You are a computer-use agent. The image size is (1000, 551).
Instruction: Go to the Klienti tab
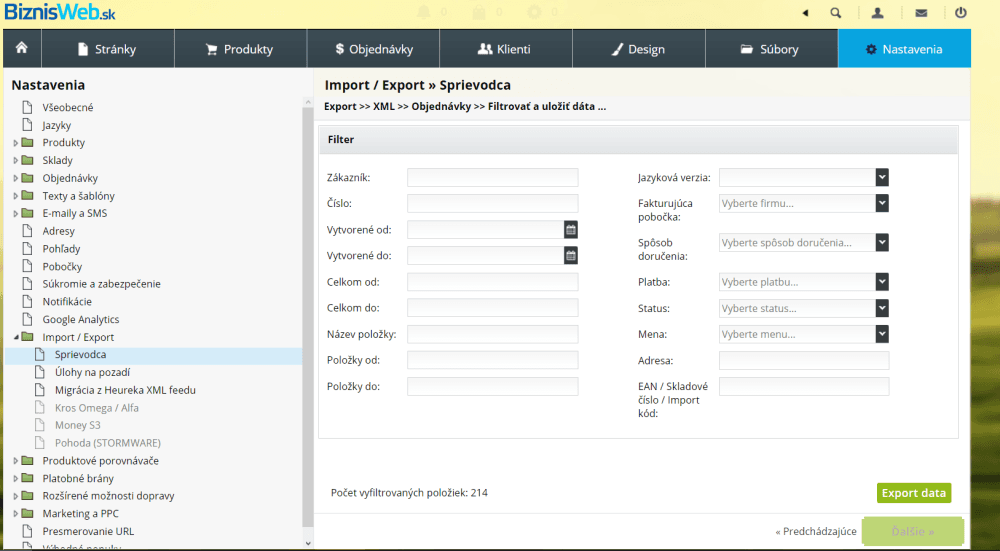pos(506,48)
